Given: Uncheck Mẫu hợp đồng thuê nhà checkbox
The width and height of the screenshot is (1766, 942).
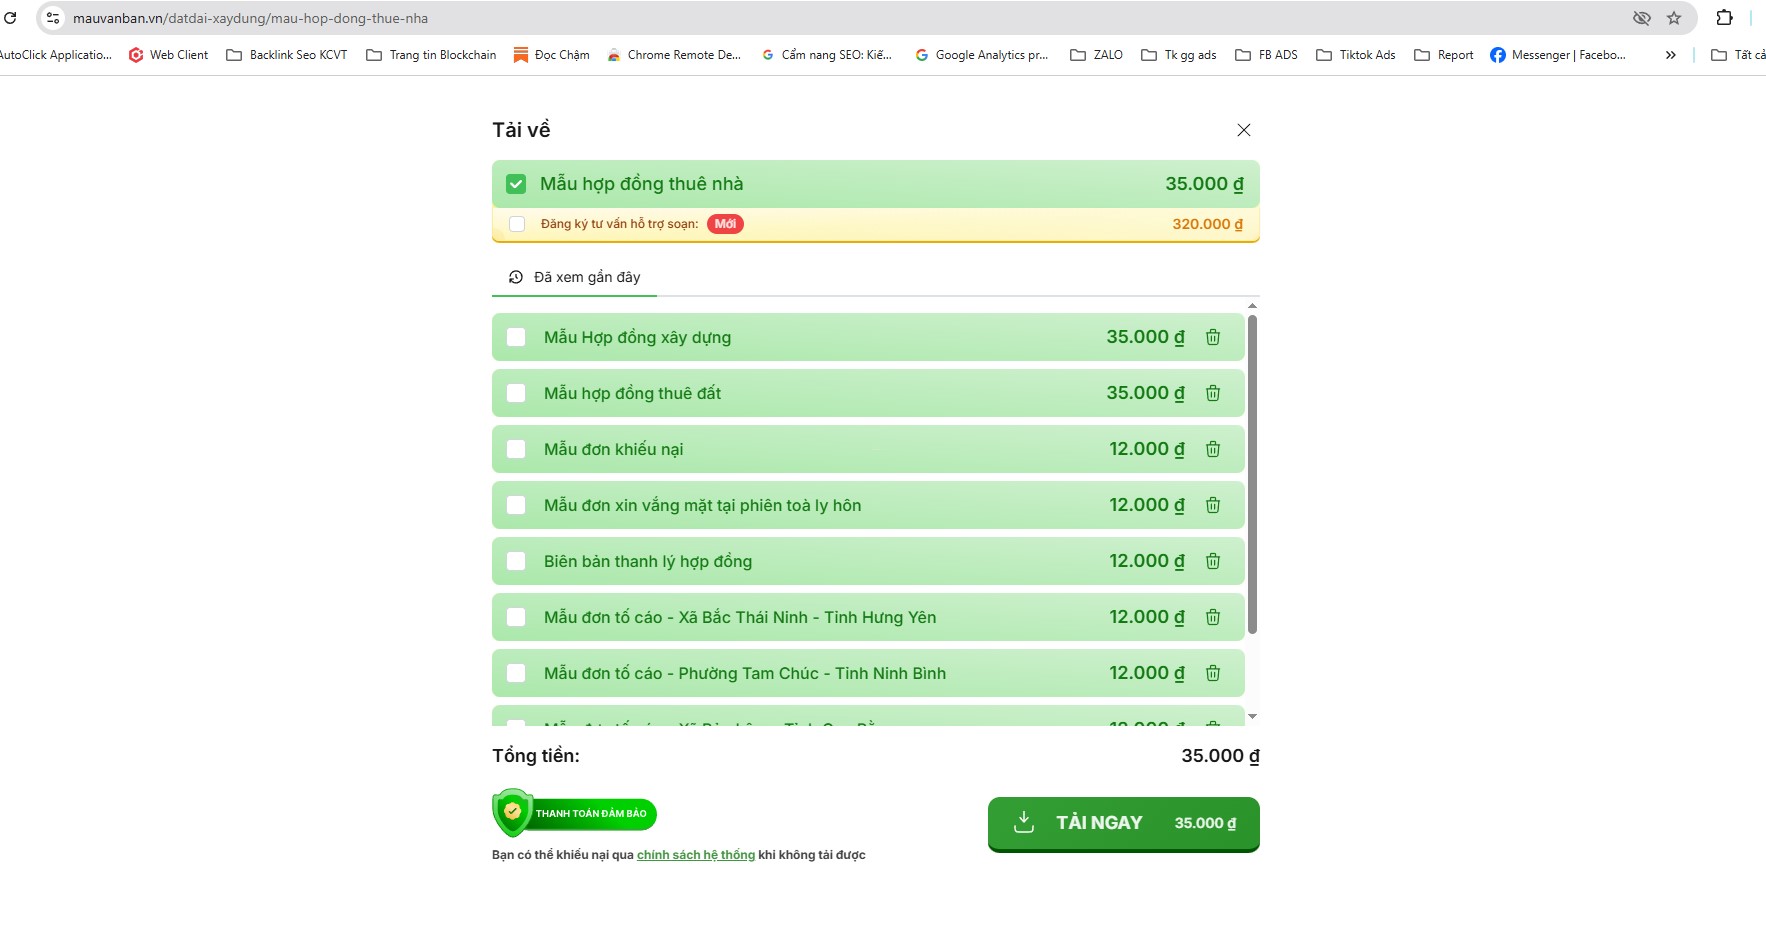Looking at the screenshot, I should [x=516, y=184].
